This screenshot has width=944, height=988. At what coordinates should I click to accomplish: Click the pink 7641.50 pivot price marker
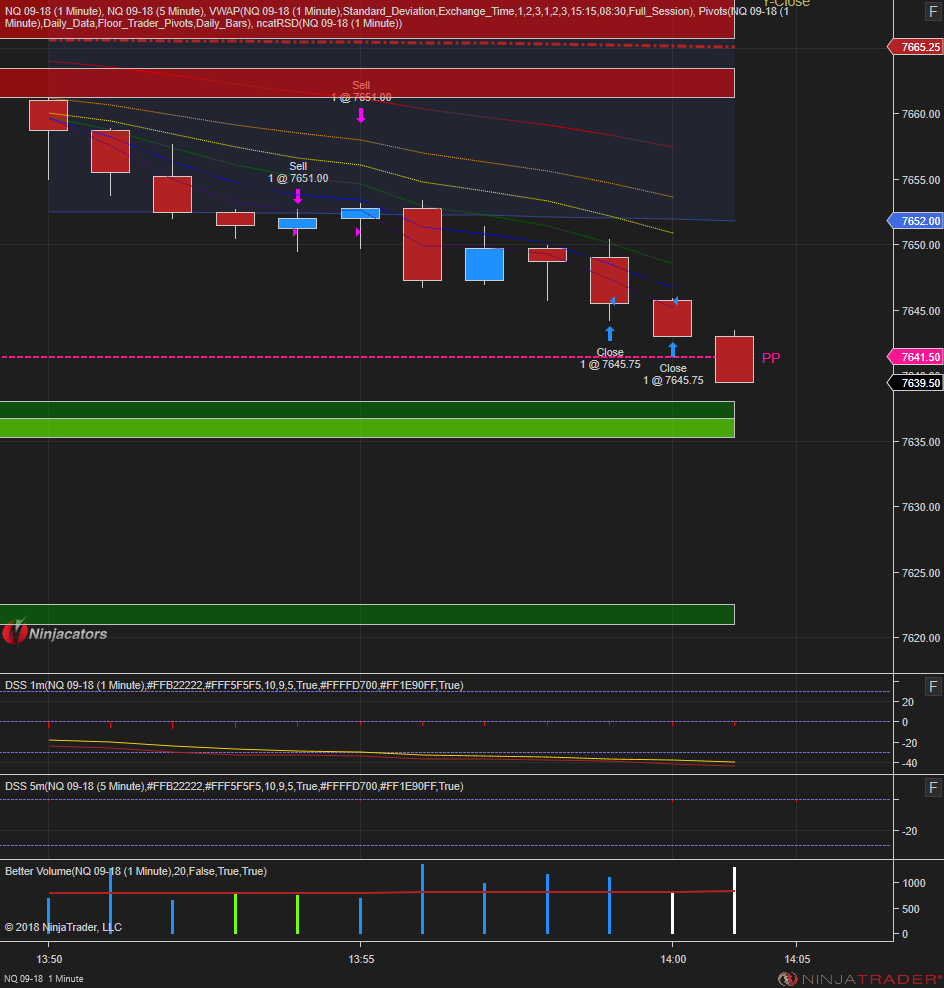(x=916, y=357)
